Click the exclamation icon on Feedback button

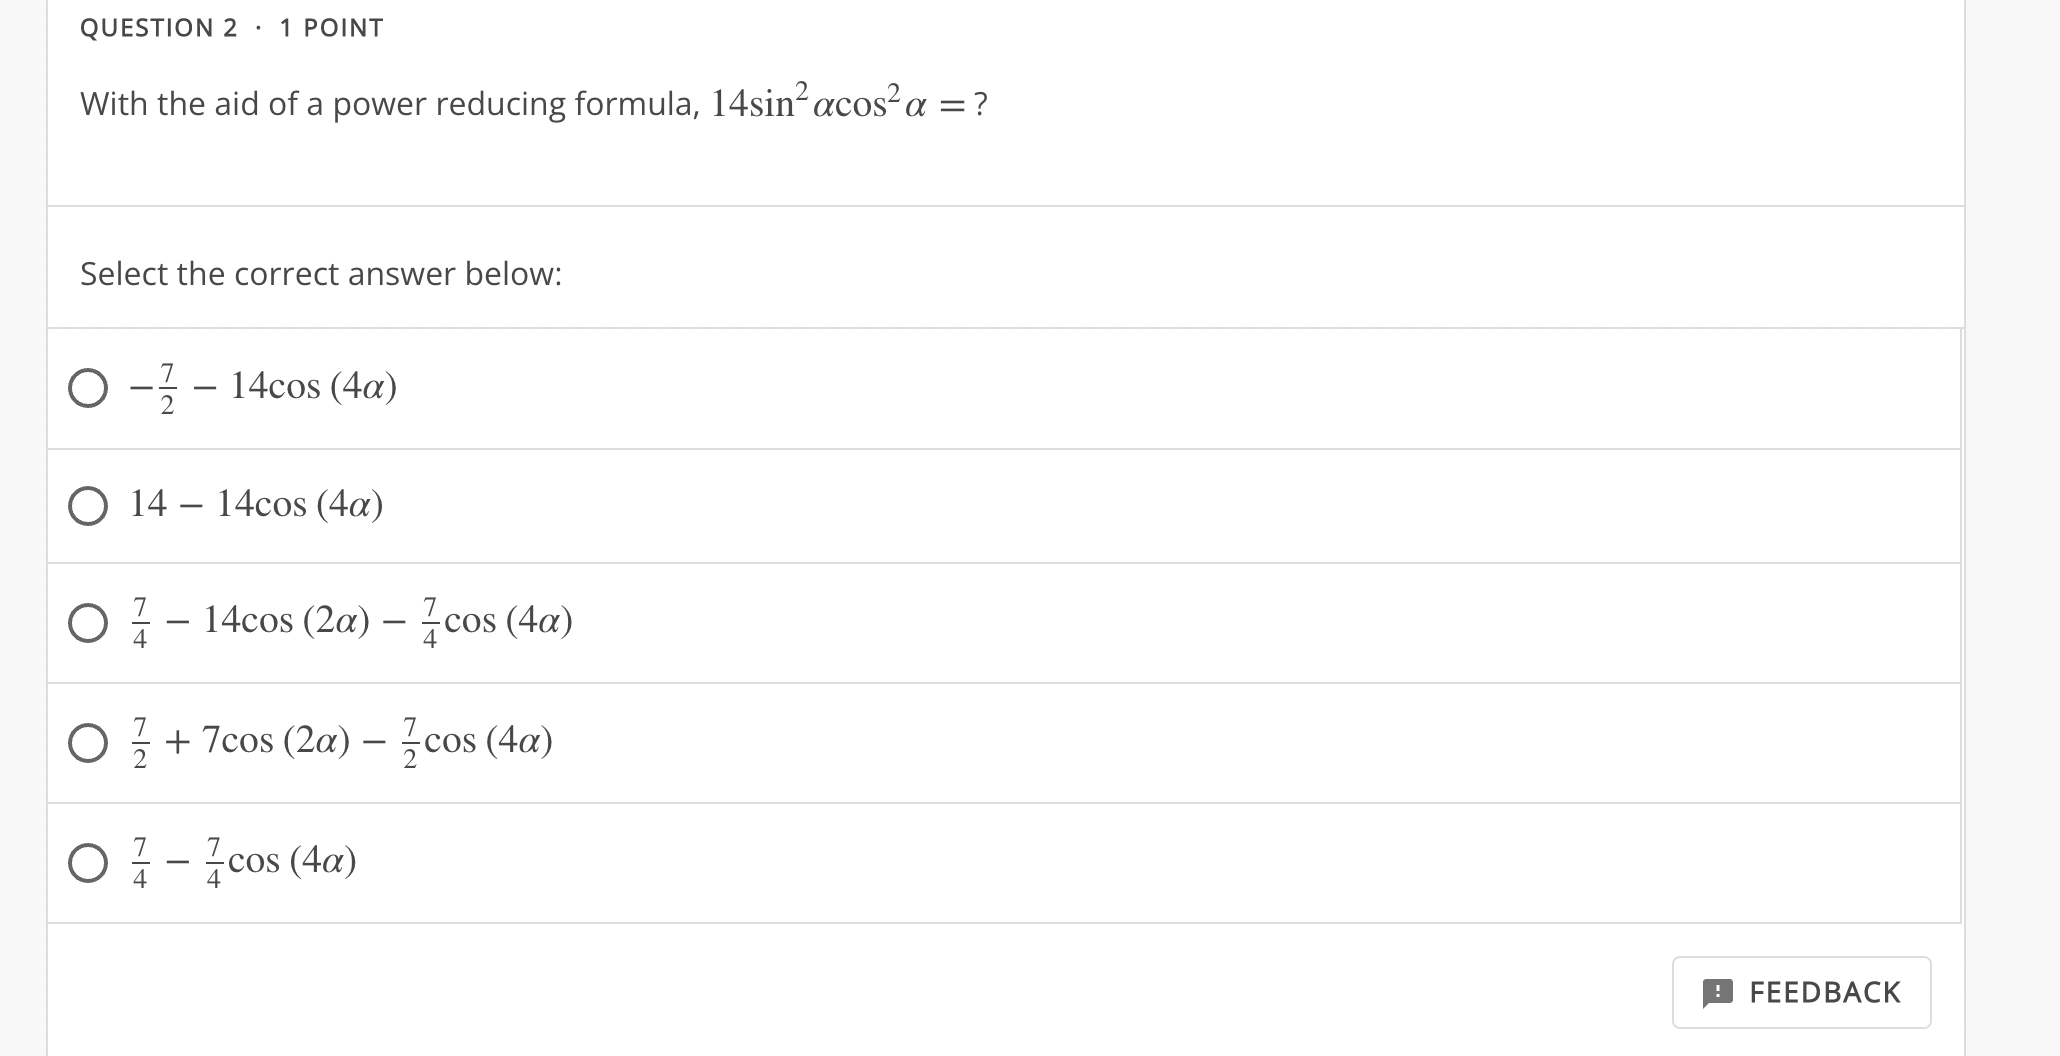tap(1717, 992)
